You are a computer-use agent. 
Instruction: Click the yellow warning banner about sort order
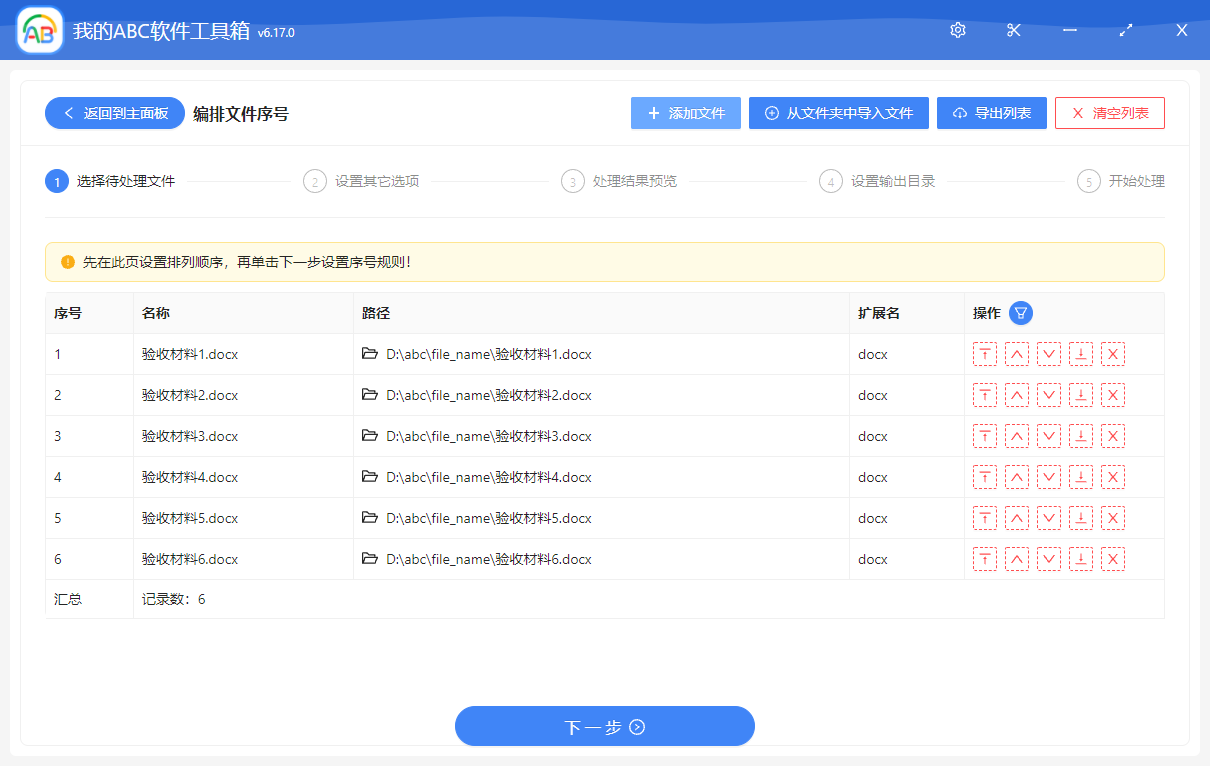pyautogui.click(x=604, y=261)
